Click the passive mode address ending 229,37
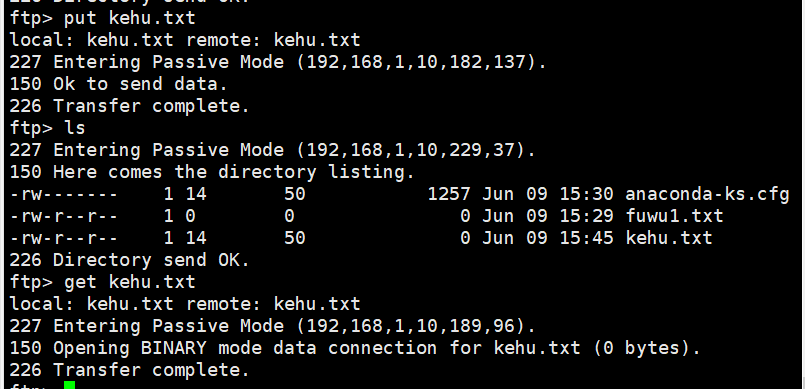Image resolution: width=805 pixels, height=389 pixels. [411, 150]
